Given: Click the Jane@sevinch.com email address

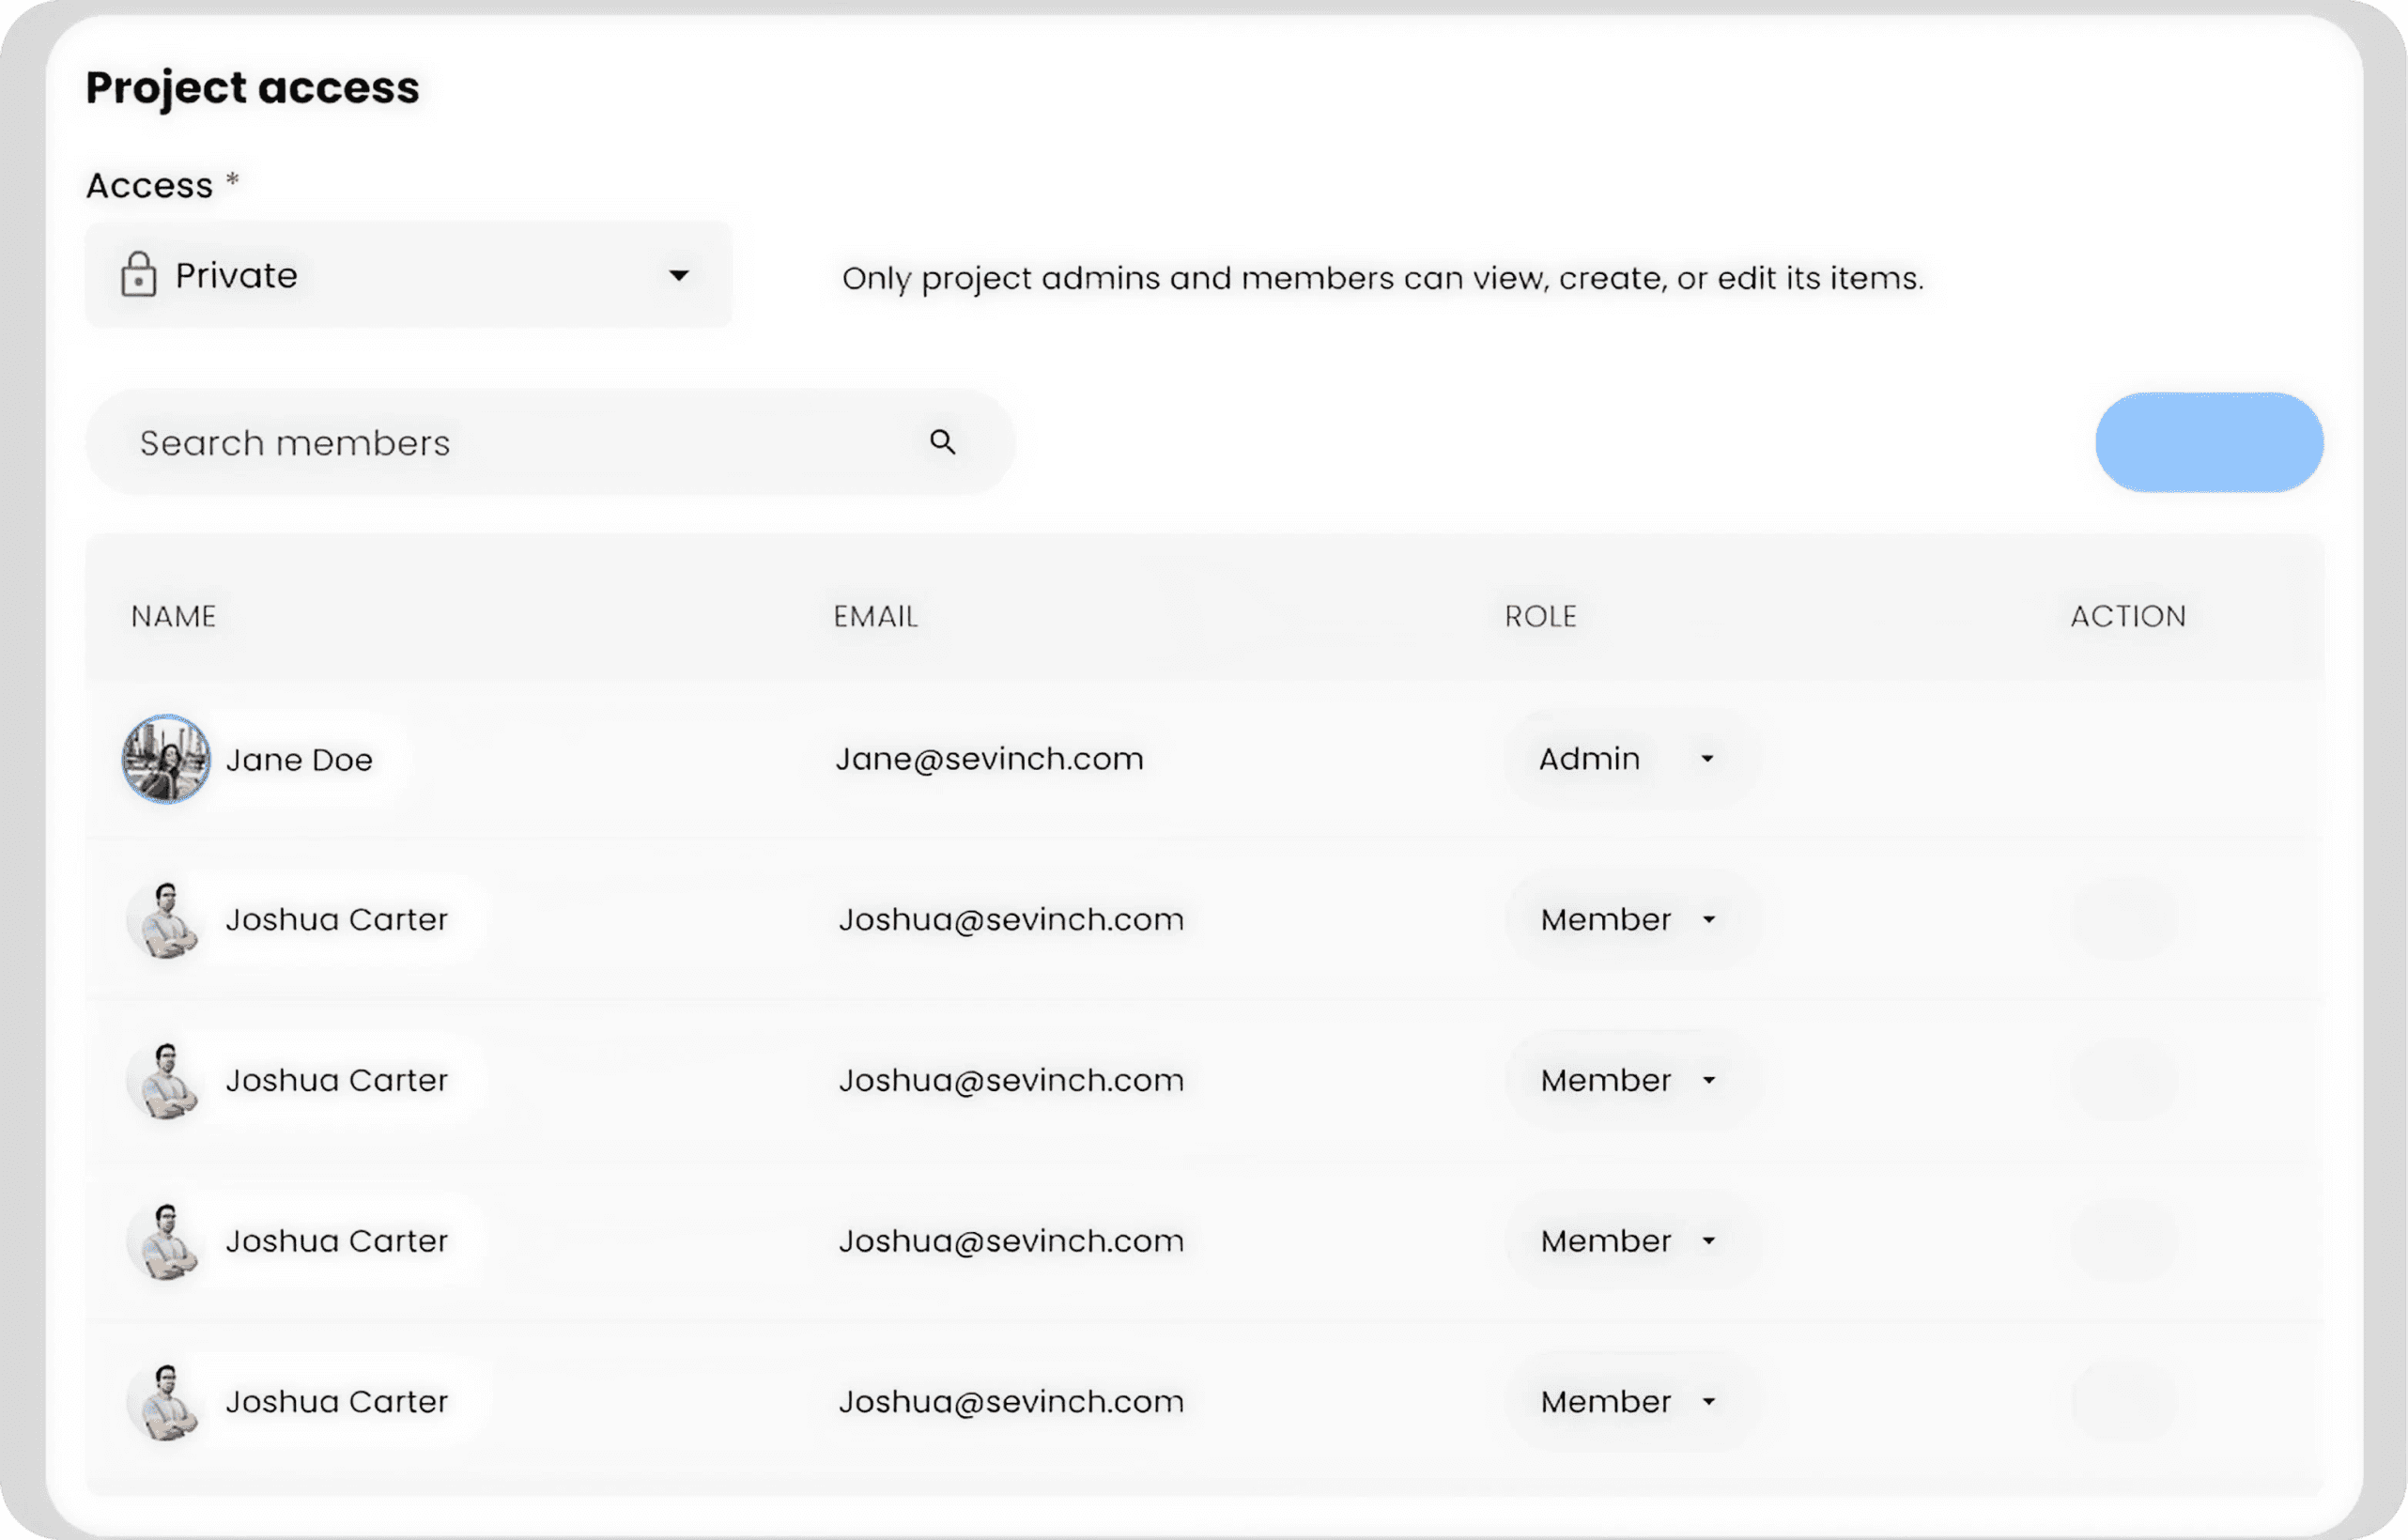Looking at the screenshot, I should [989, 759].
